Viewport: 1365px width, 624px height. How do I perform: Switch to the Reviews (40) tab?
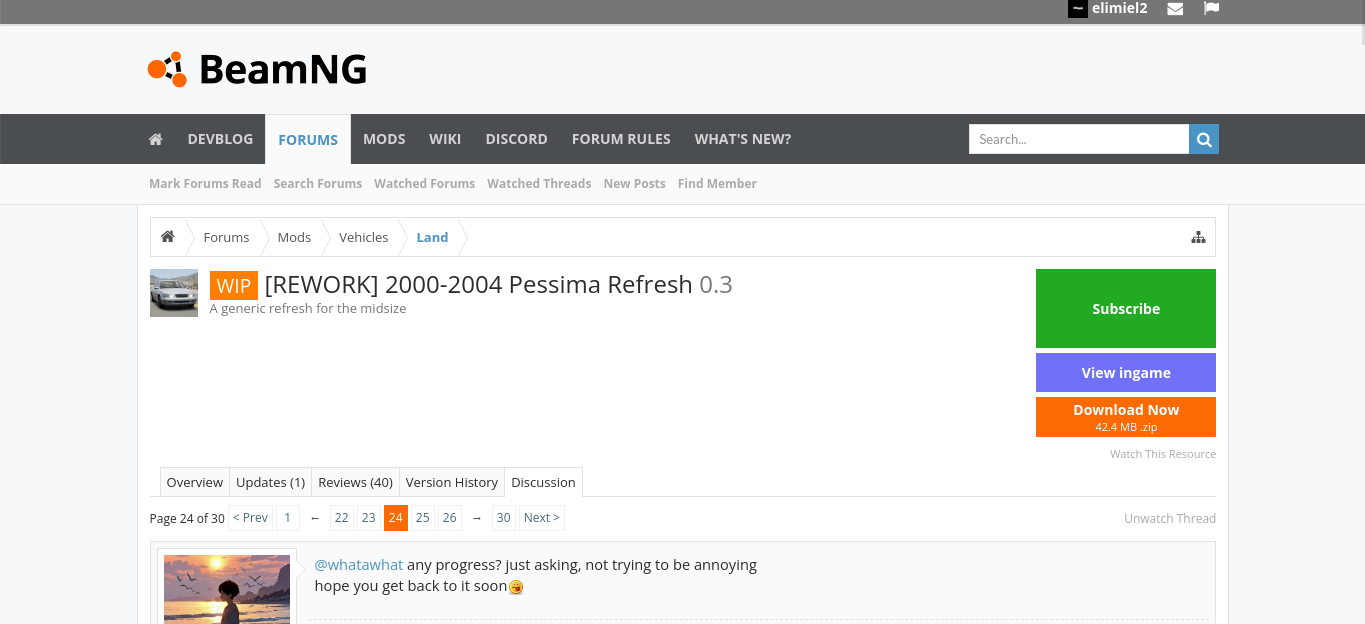(355, 482)
